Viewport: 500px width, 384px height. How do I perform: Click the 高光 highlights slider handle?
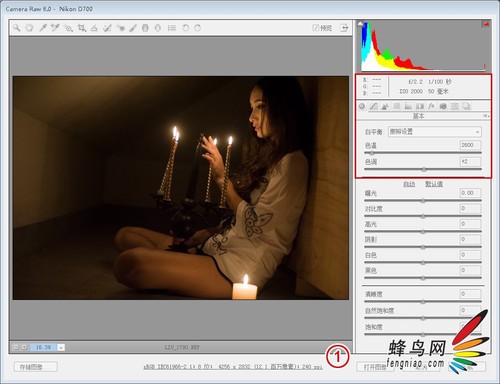(423, 232)
